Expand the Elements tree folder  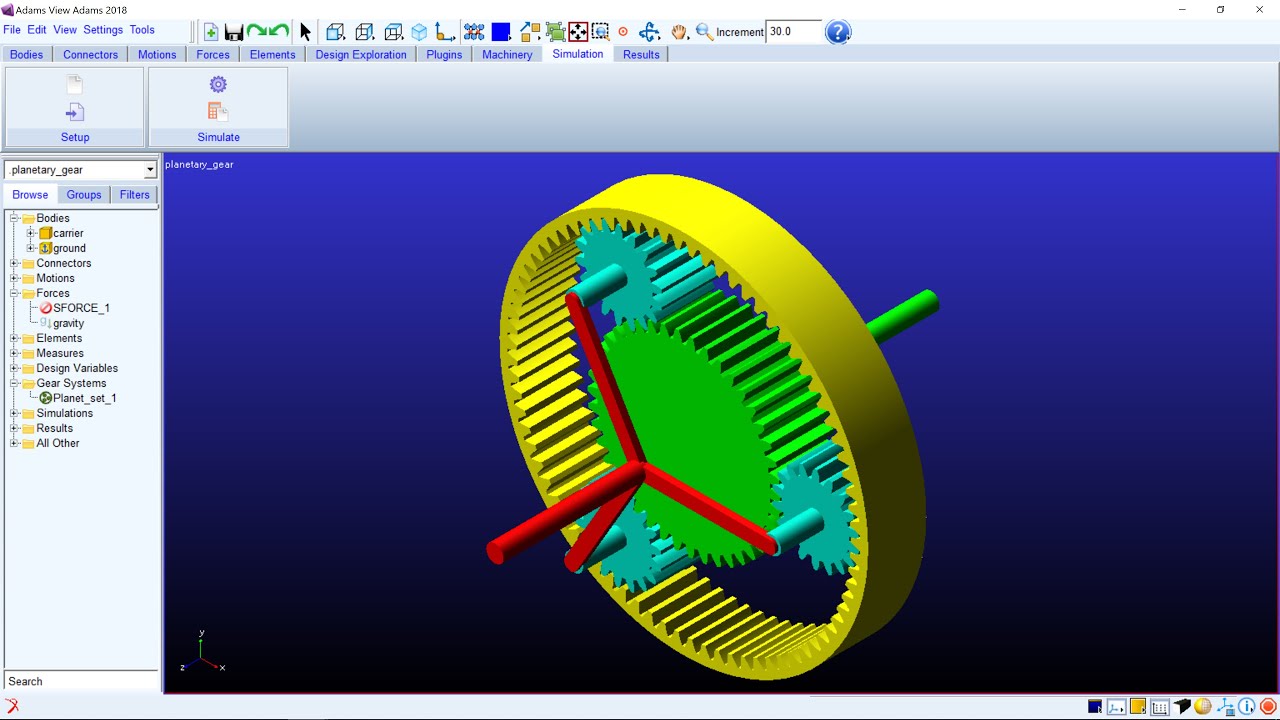pyautogui.click(x=15, y=338)
